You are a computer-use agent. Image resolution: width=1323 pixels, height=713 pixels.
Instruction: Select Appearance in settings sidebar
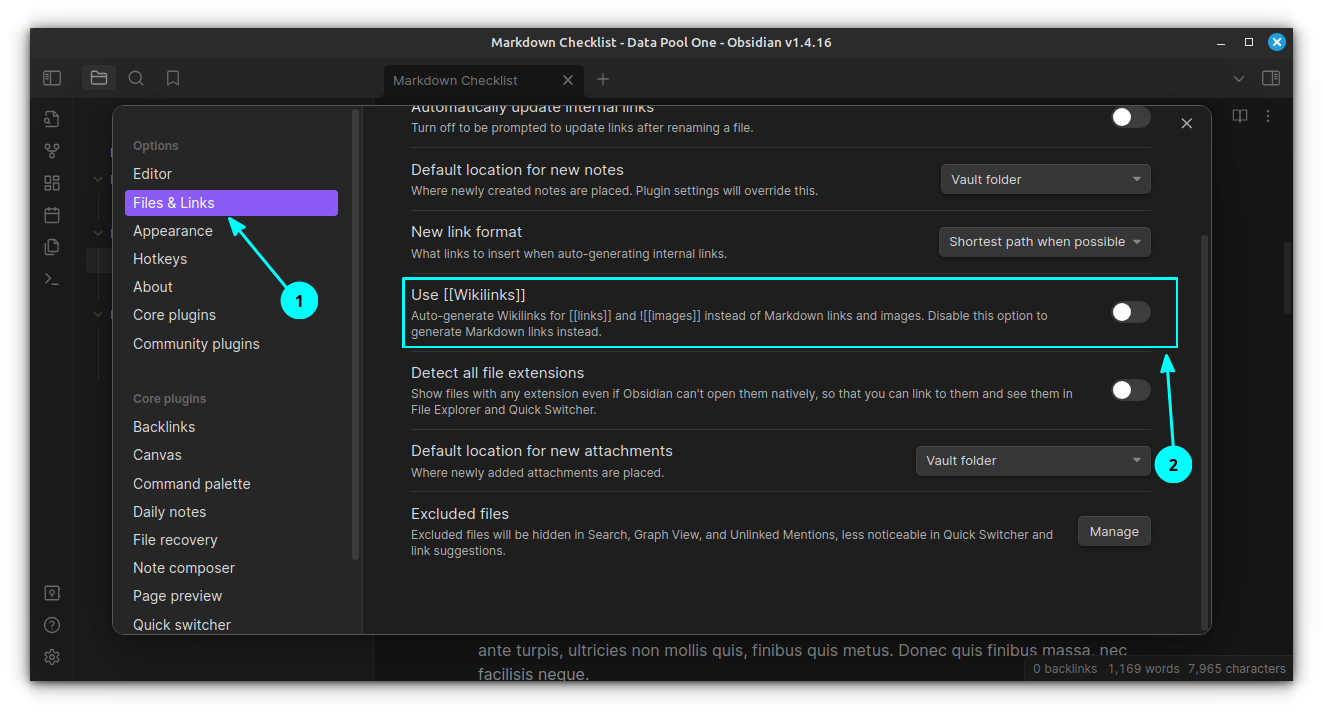(173, 231)
